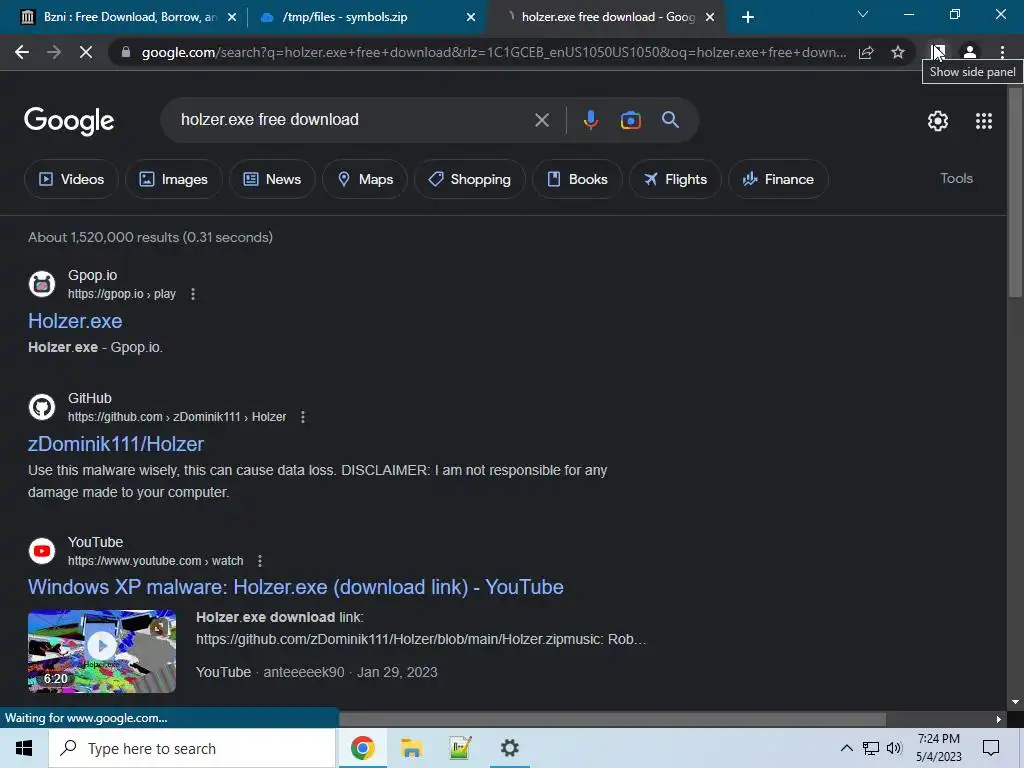Open Holzer.exe Gpop.io result
1024x768 pixels.
tap(75, 321)
